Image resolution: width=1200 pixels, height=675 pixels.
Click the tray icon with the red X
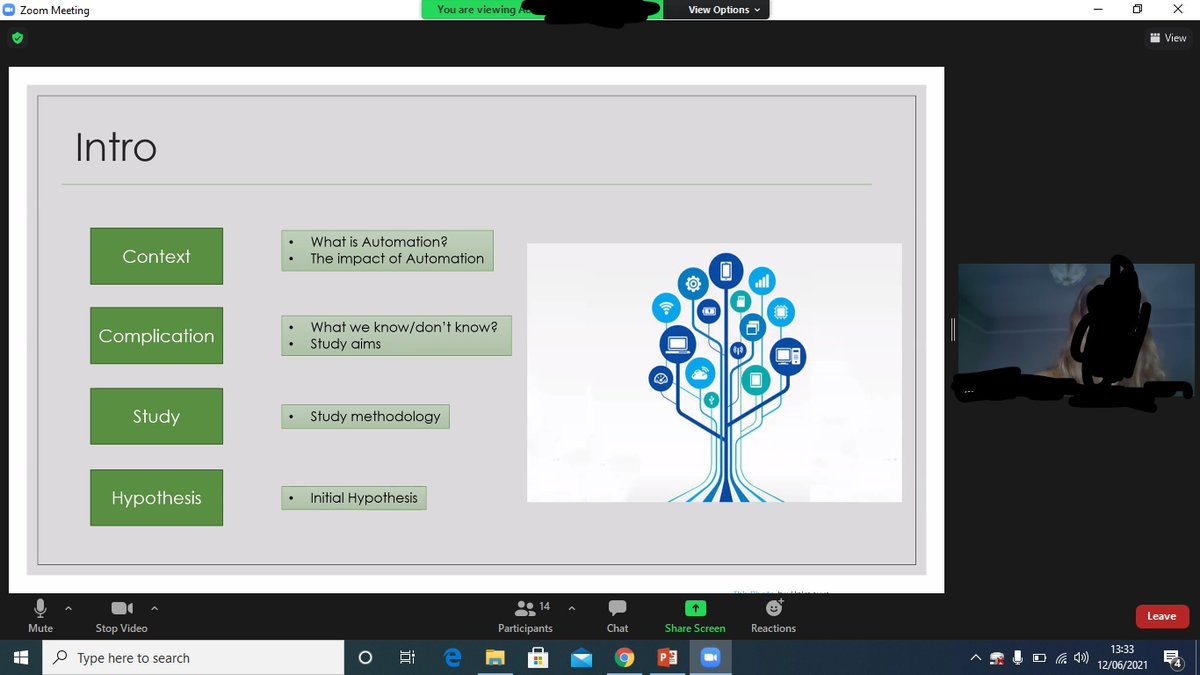[x=997, y=658]
